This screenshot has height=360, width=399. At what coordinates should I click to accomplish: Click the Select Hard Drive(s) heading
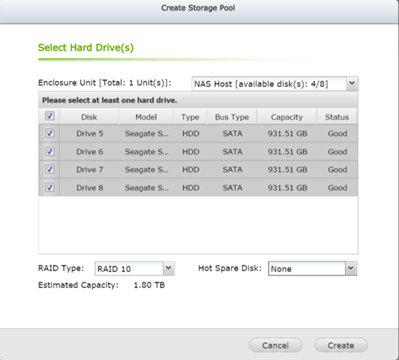pos(86,48)
